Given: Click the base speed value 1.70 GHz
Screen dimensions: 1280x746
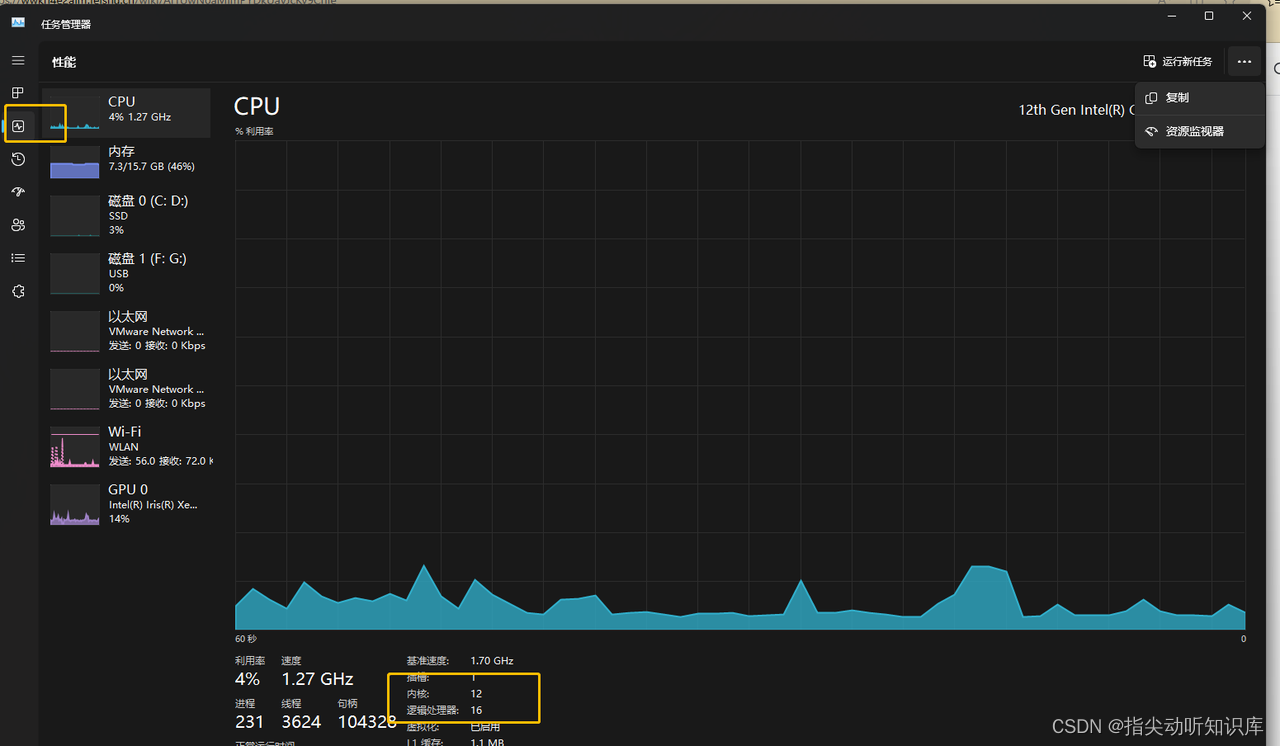Looking at the screenshot, I should 492,661.
